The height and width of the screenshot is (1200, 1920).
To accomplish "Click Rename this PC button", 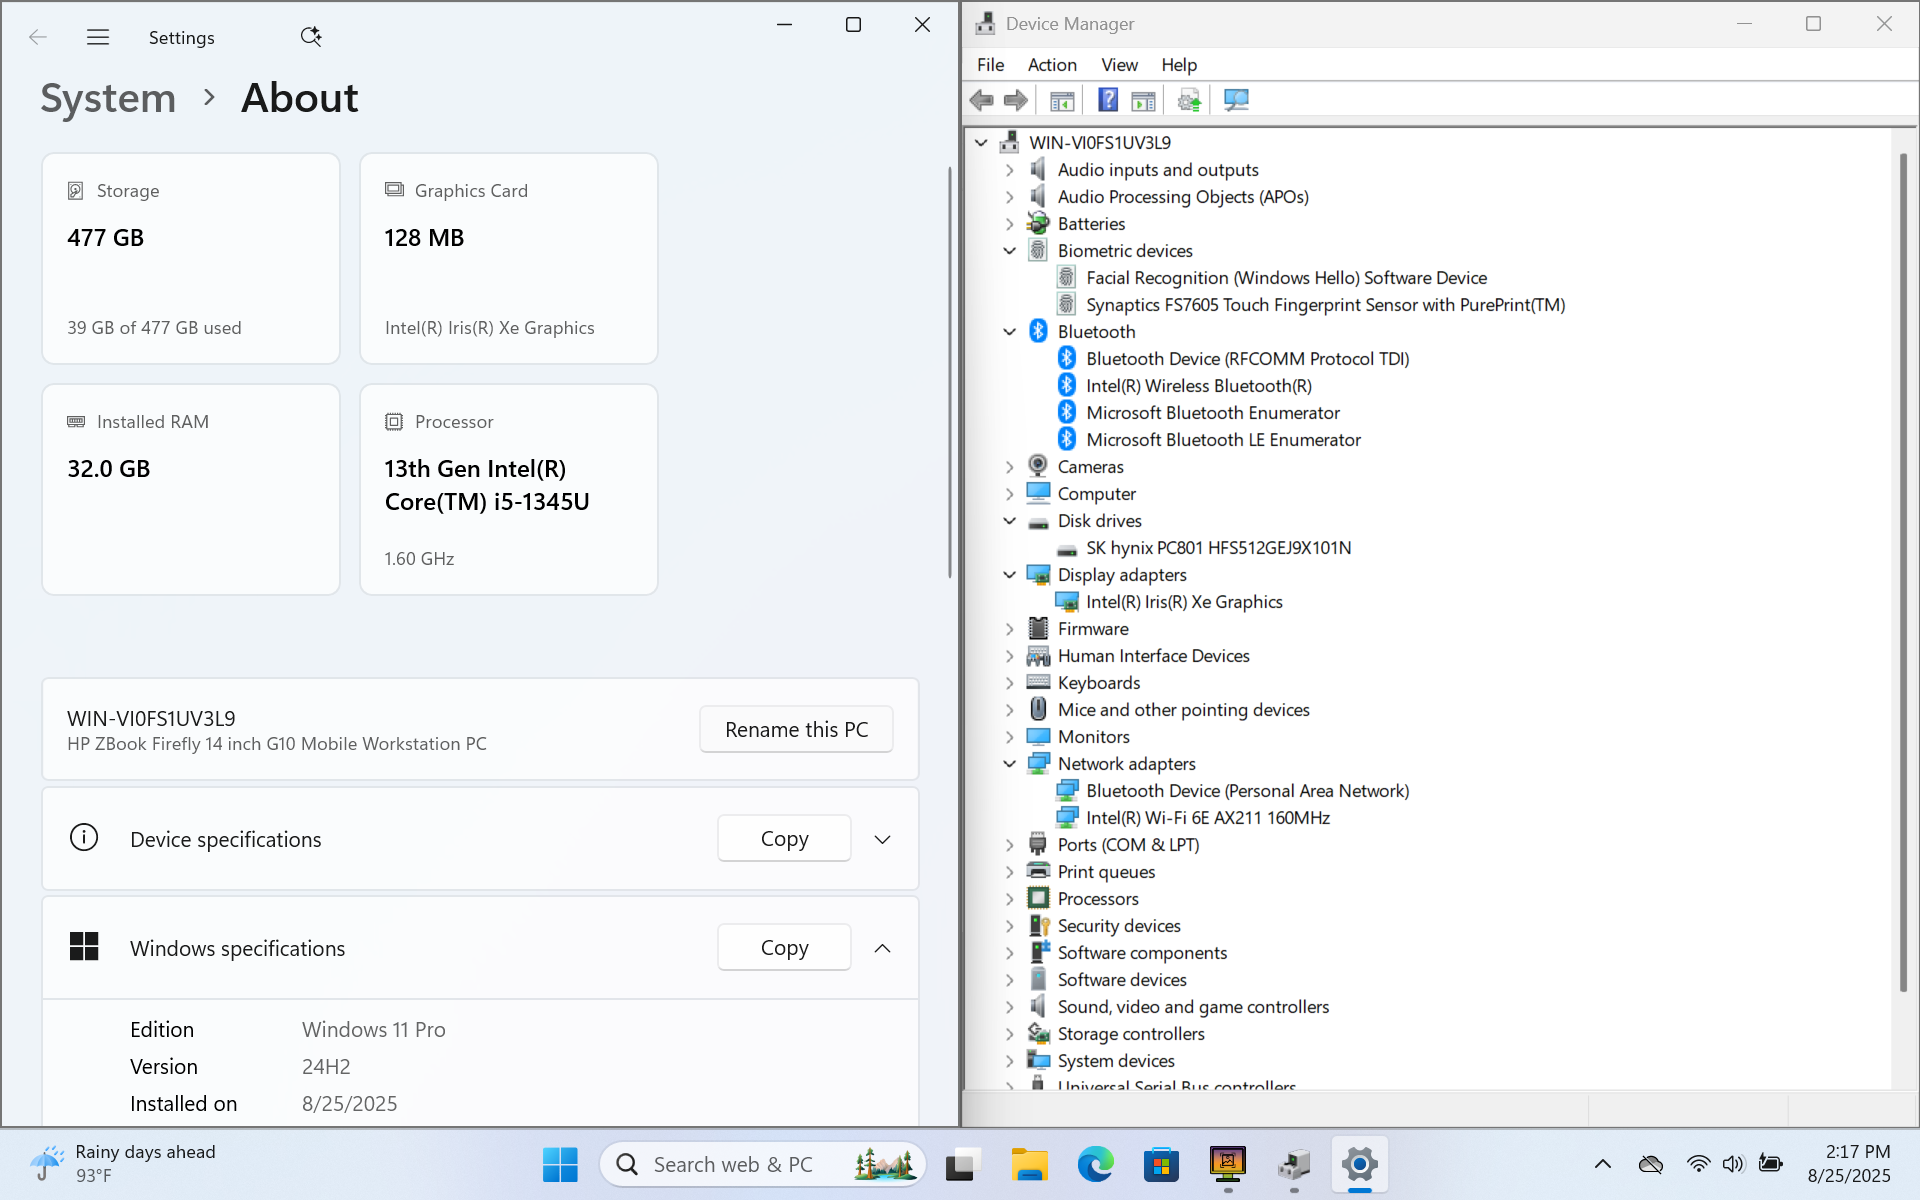I will (x=796, y=730).
